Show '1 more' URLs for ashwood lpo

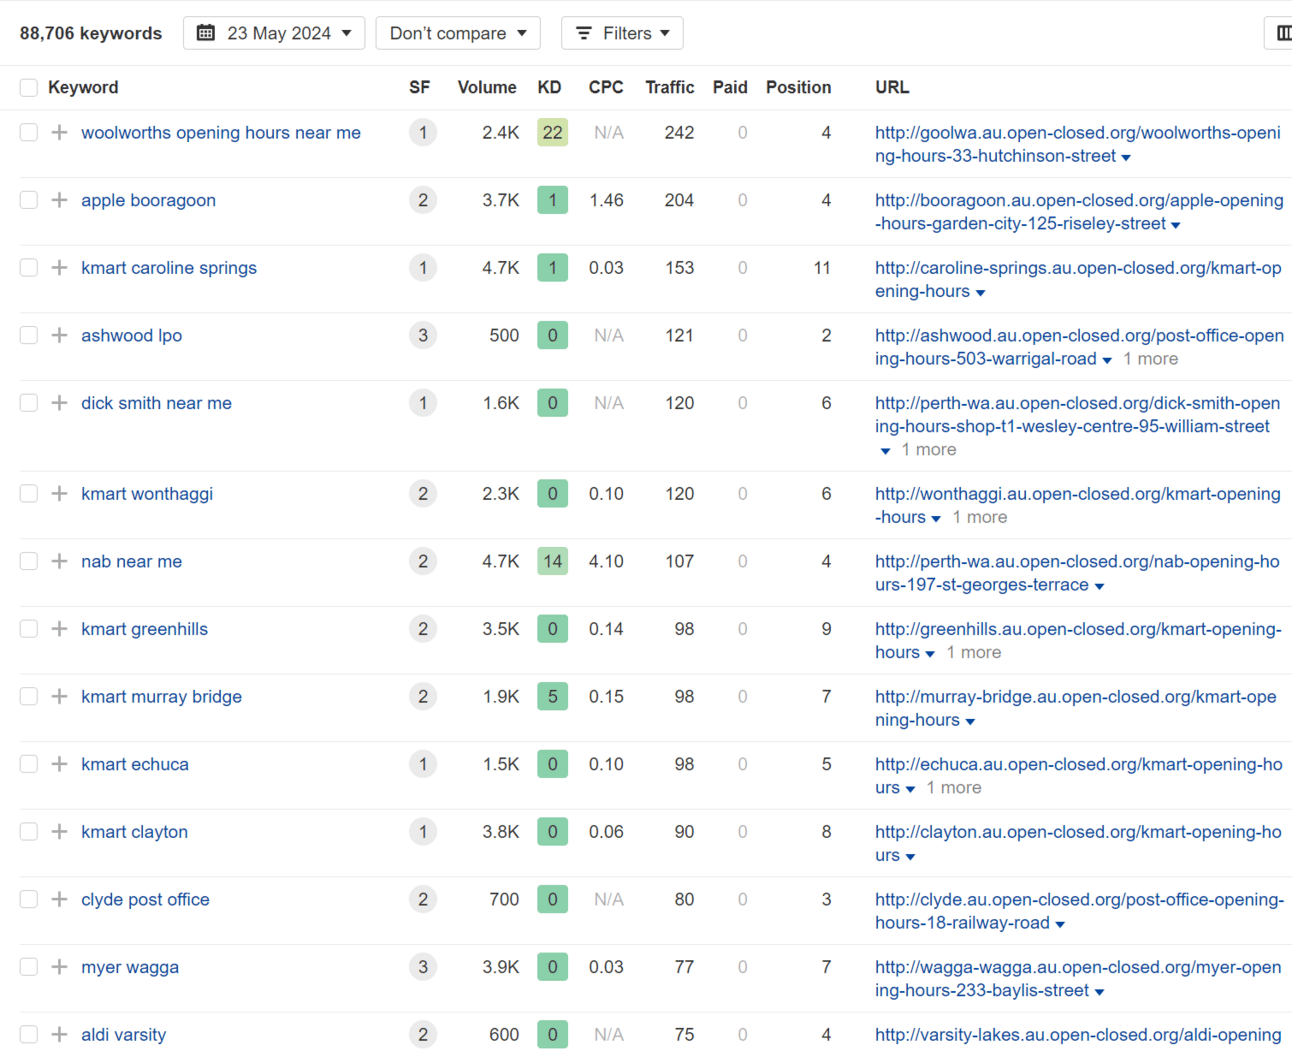[x=1150, y=359]
